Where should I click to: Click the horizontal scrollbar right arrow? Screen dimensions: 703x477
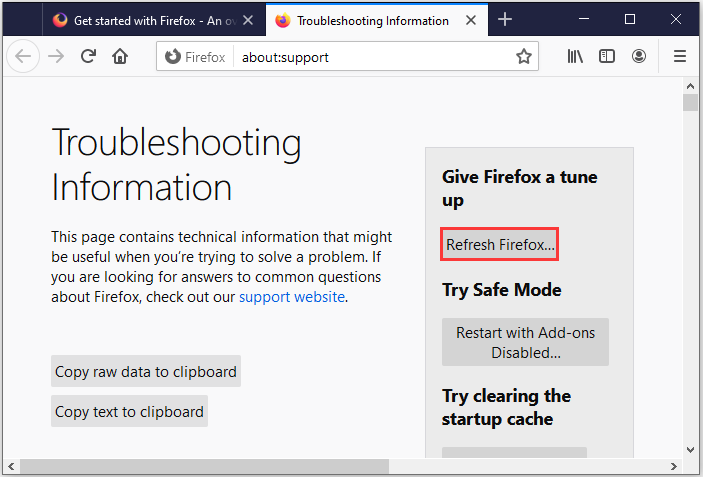674,467
